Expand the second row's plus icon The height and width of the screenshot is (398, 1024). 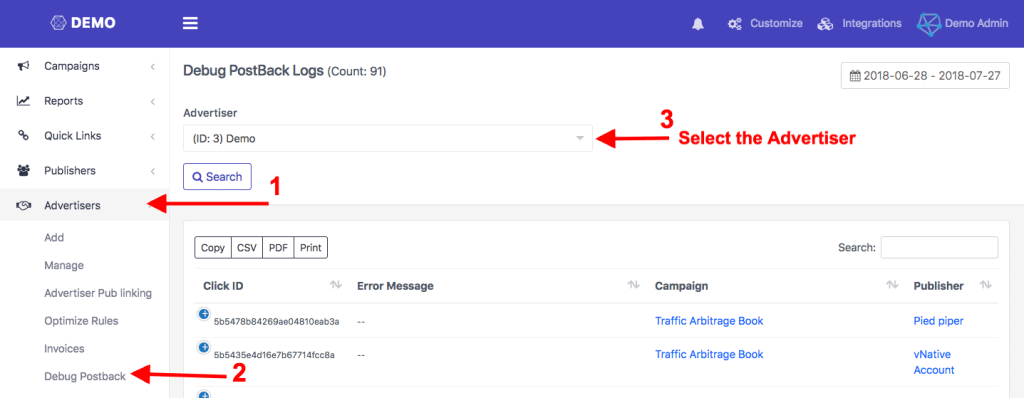click(x=203, y=347)
